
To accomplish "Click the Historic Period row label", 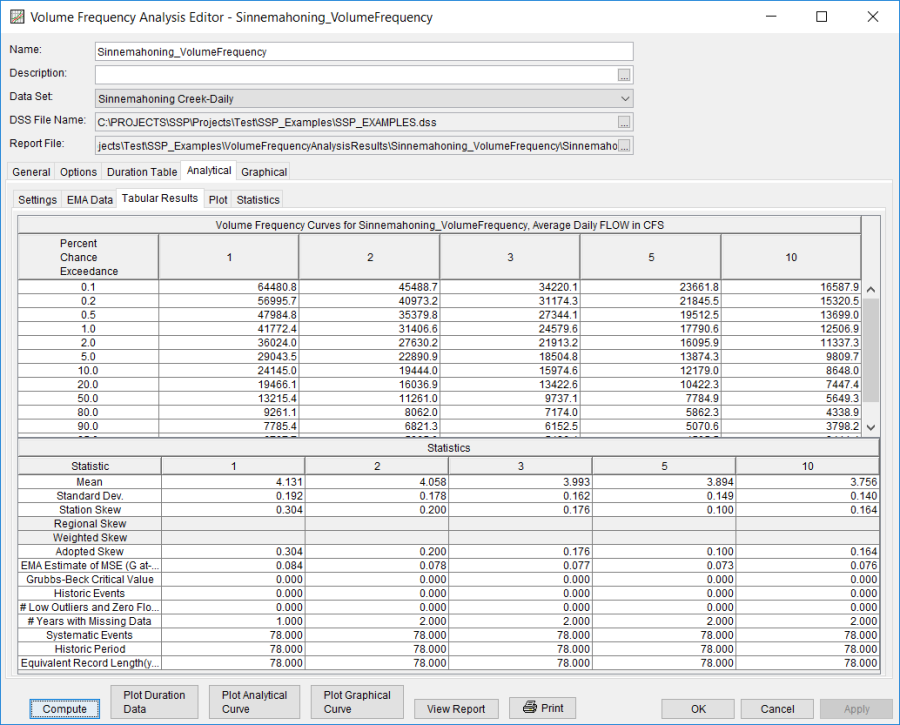I will tap(90, 649).
